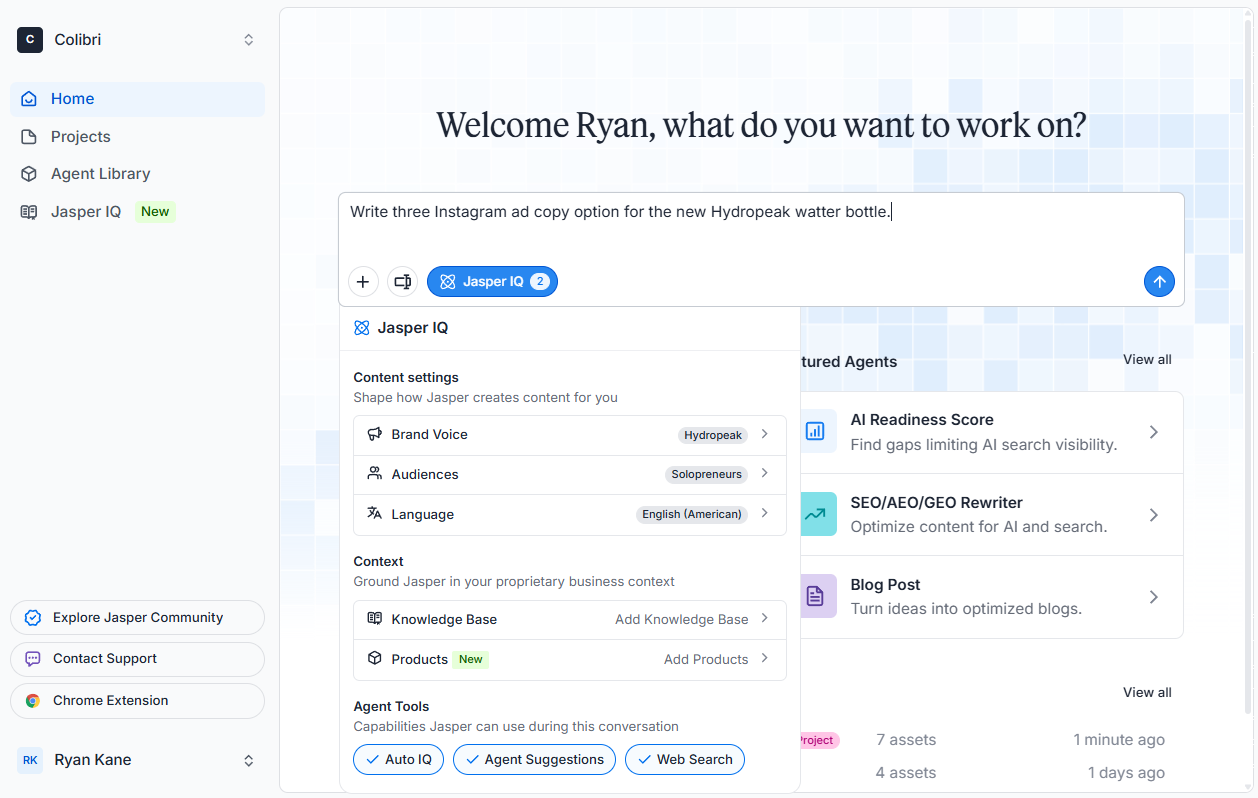Screen dimensions: 1258x798
Task: Expand the Blog Post chevron
Action: pyautogui.click(x=1153, y=597)
